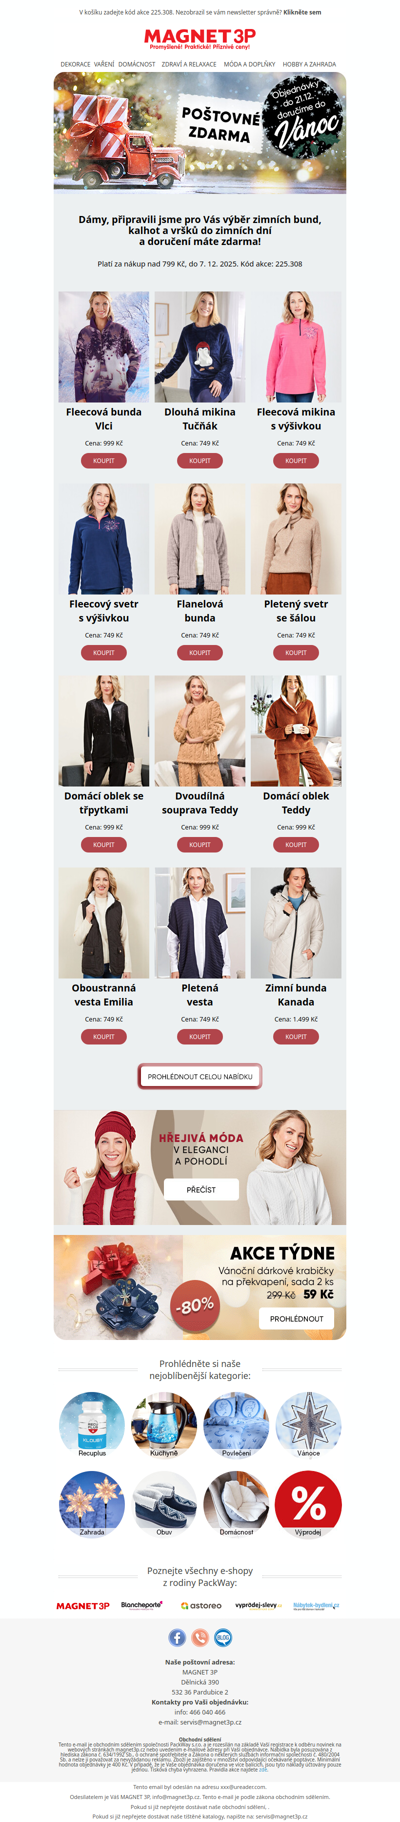Screen dimensions: 400x1822
Task: Click the MAGNET 3P header logo
Action: [200, 38]
